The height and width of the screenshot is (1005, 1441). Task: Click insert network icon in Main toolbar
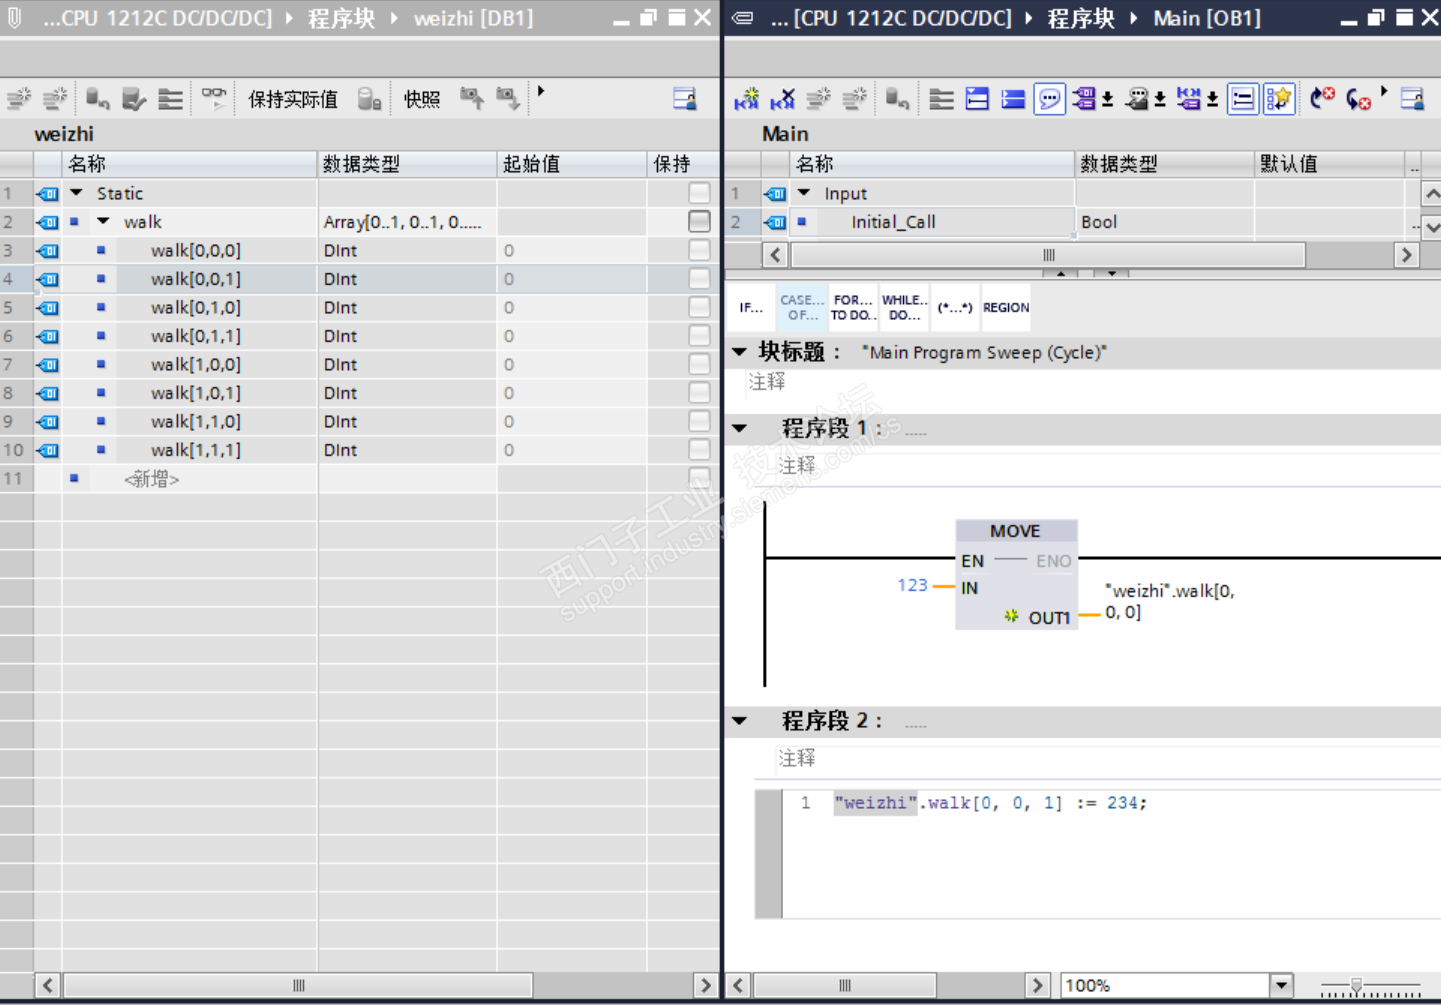(x=747, y=99)
